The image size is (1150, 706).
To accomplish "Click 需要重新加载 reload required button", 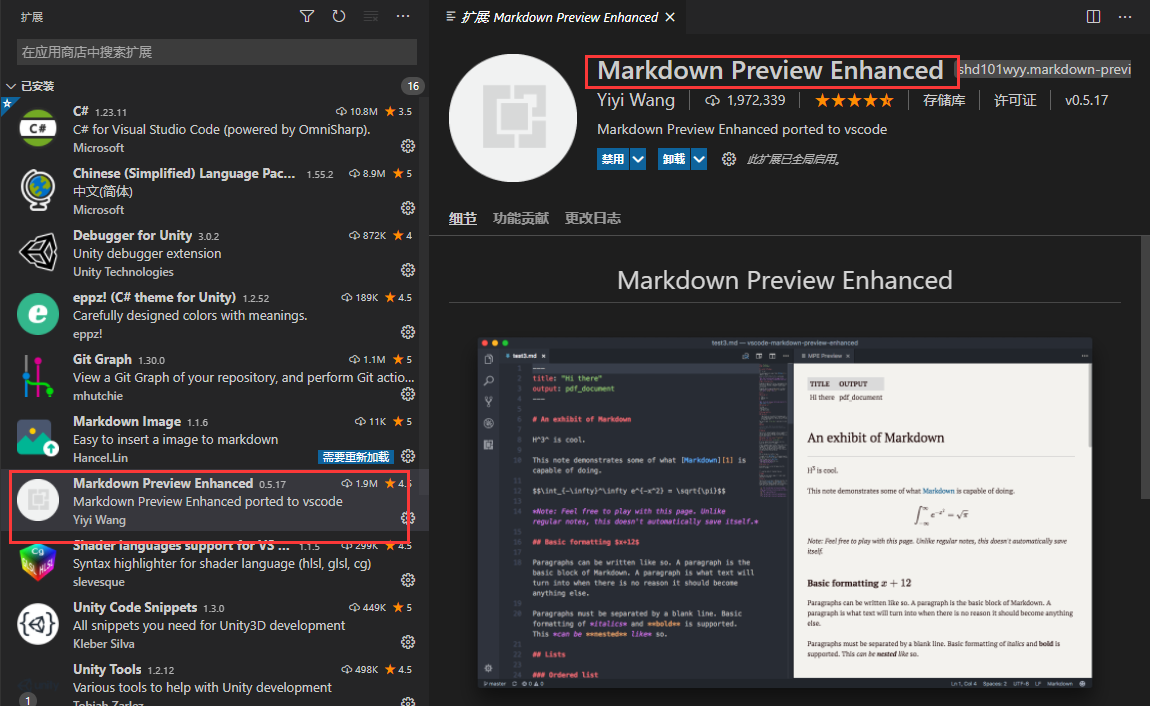I will (356, 457).
